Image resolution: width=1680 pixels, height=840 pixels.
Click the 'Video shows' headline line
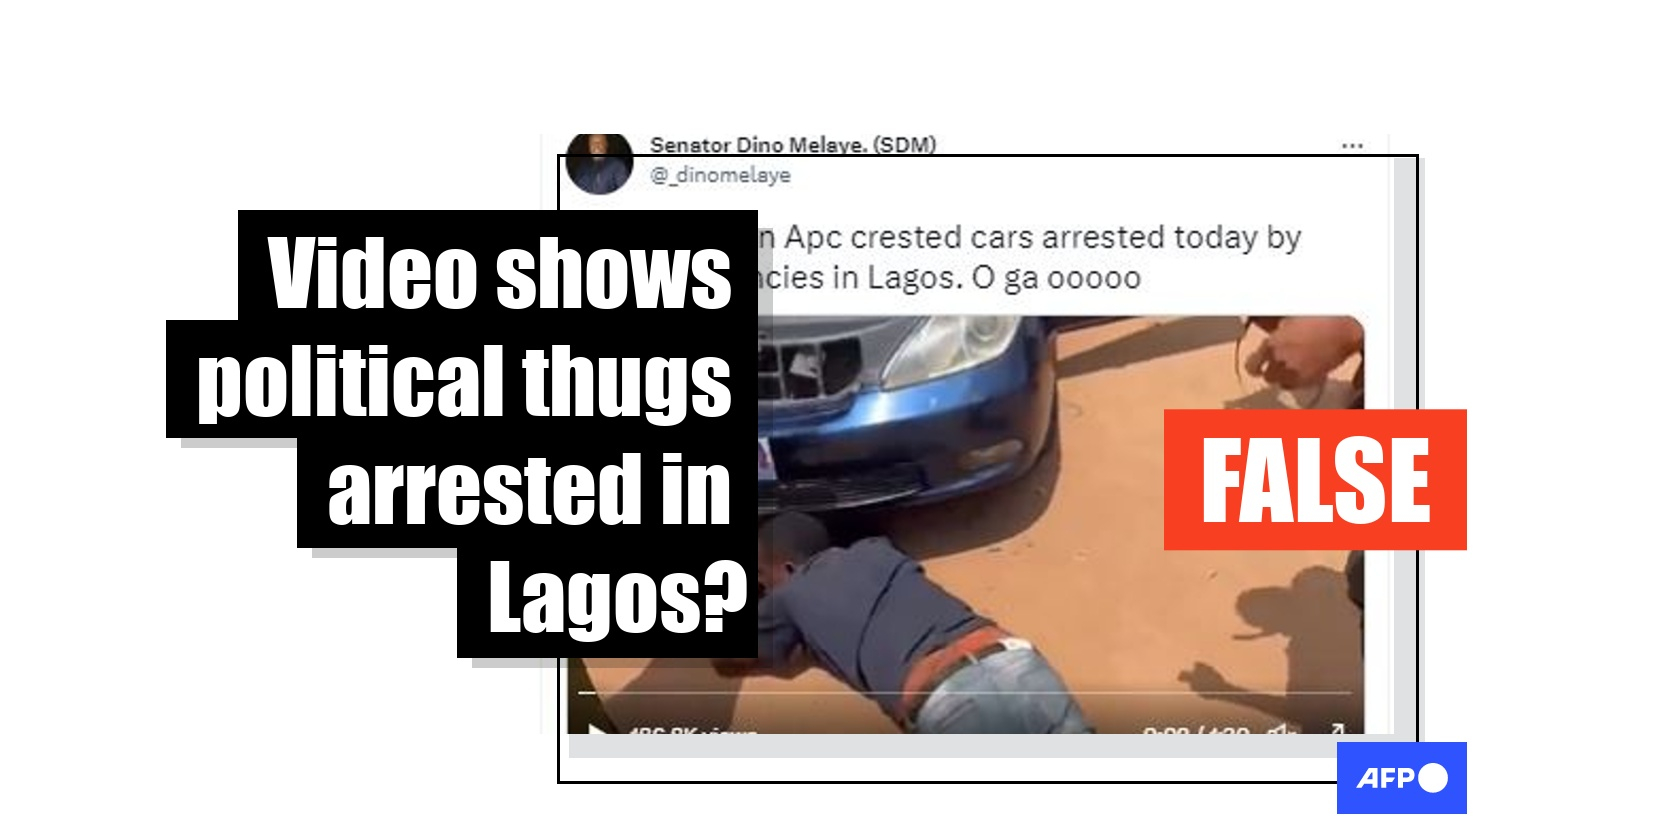(x=498, y=273)
